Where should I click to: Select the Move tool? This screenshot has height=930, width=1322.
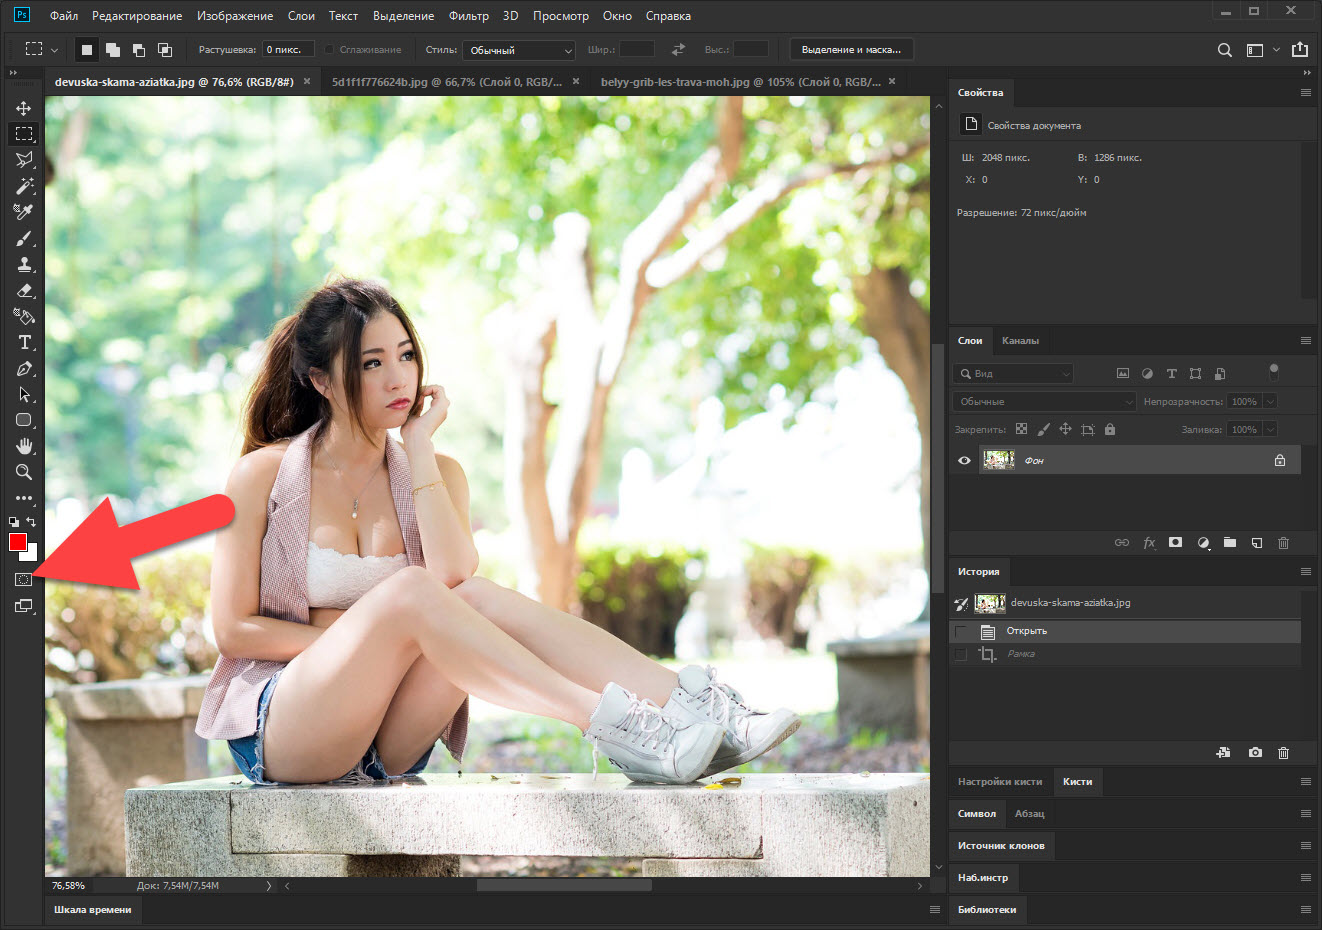24,108
